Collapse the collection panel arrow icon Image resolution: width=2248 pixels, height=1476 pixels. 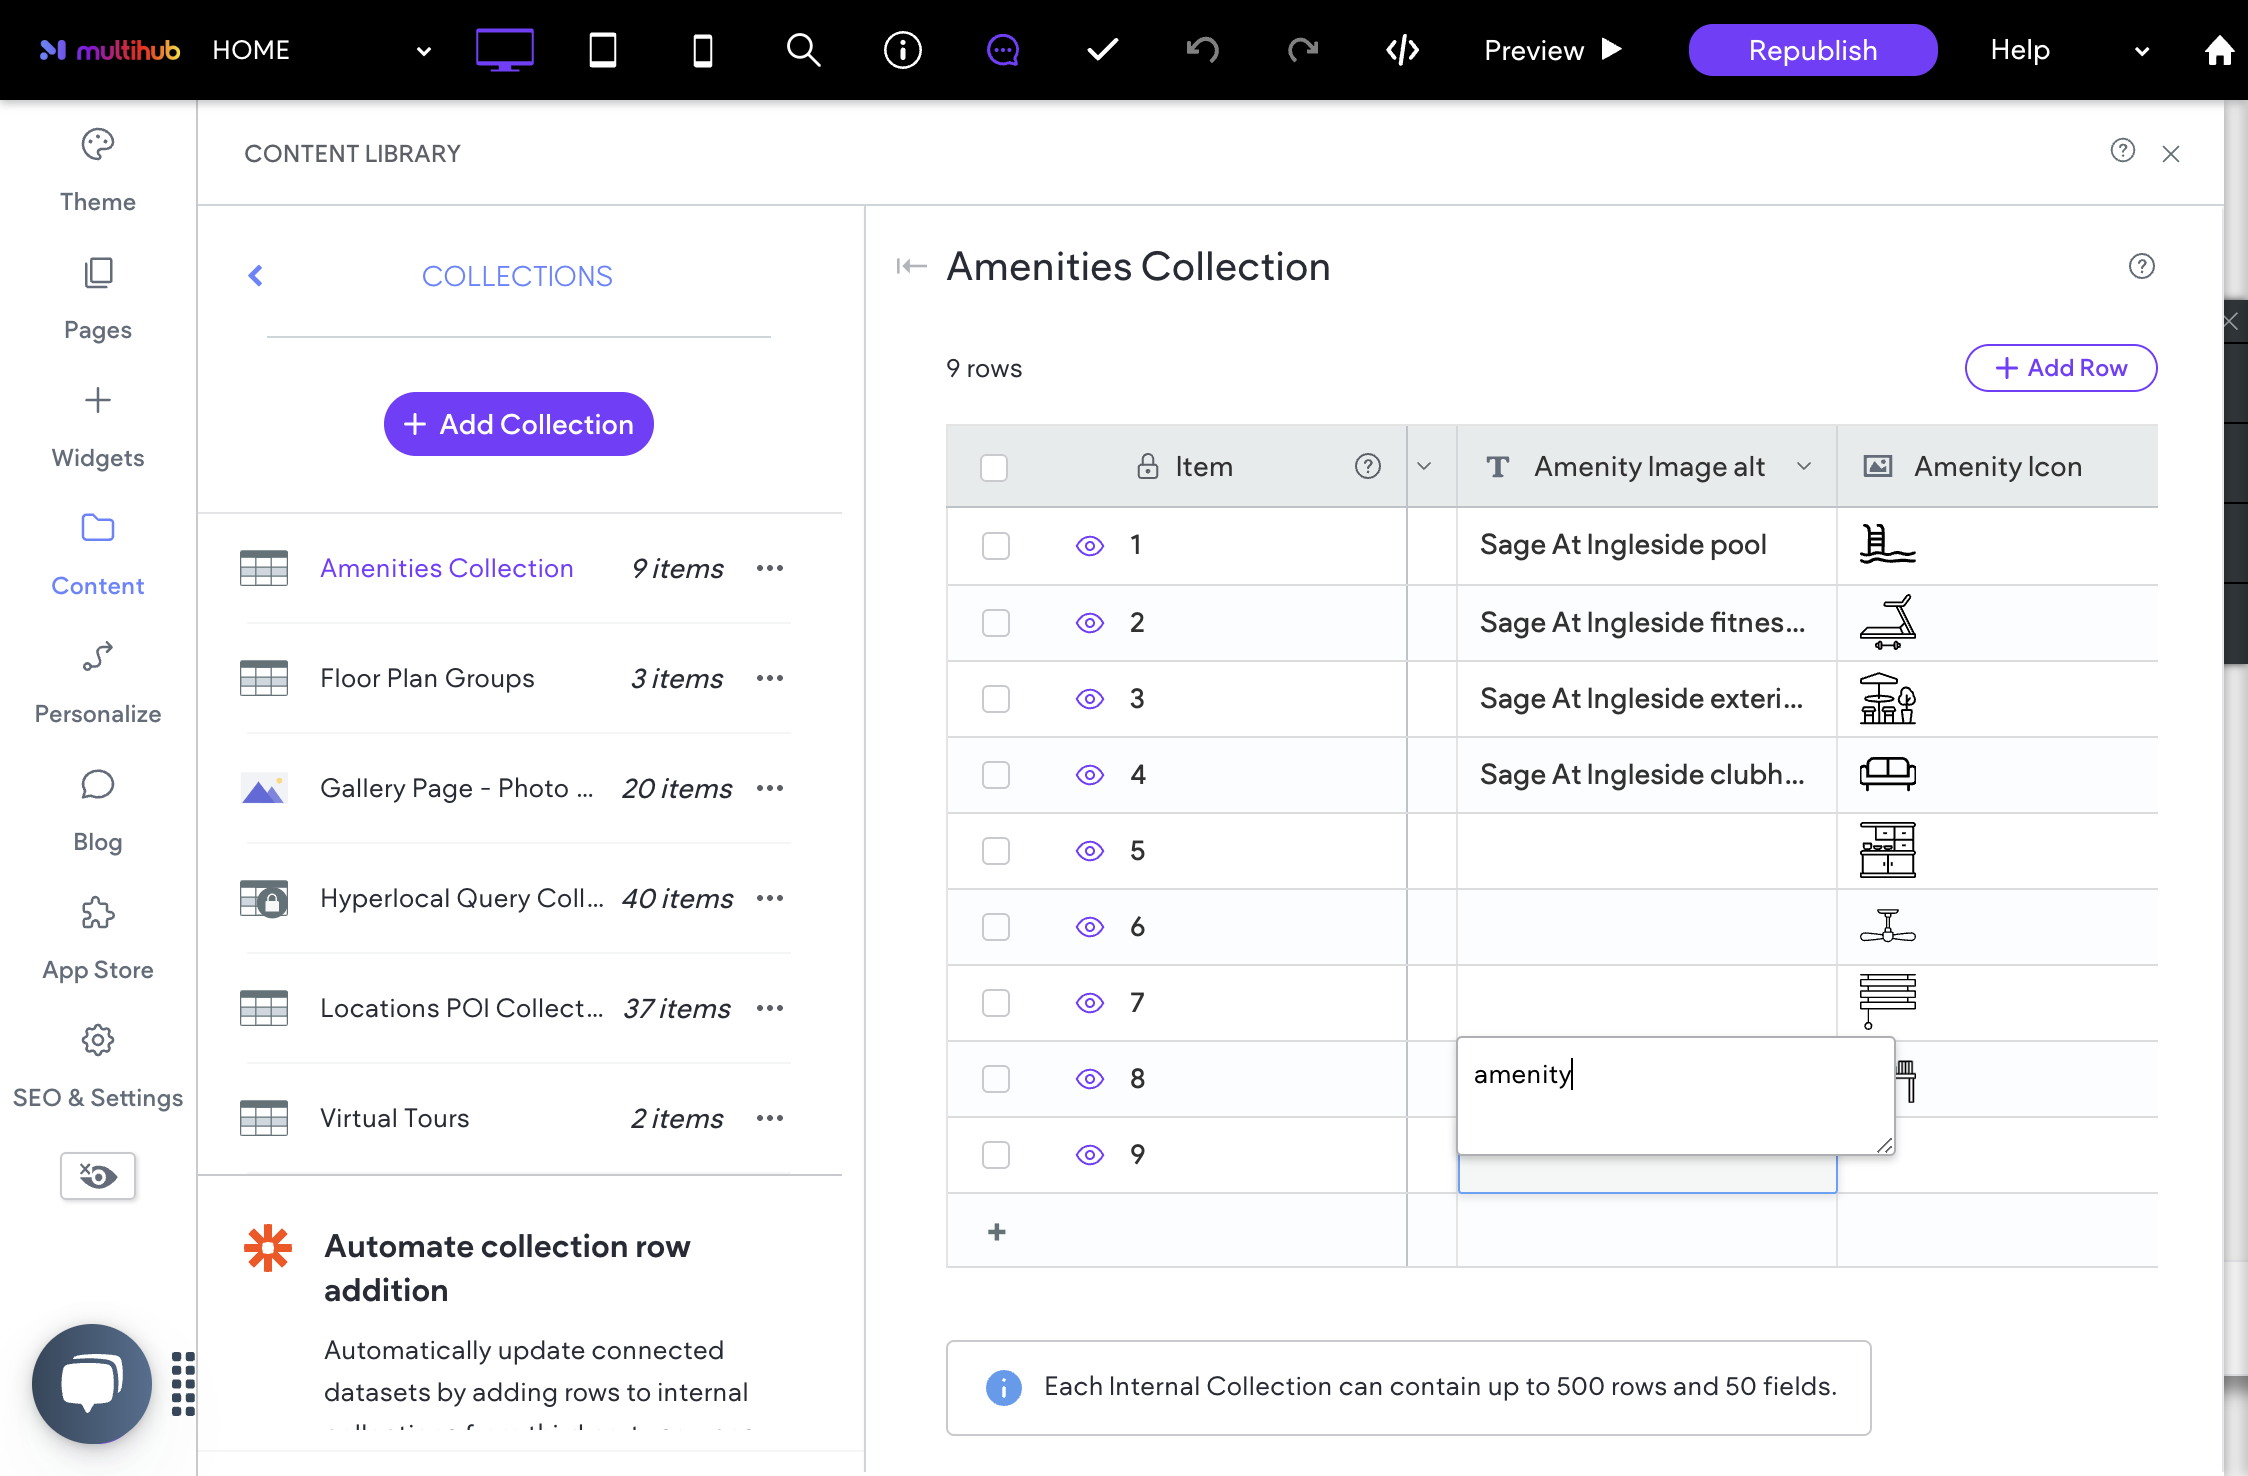911,266
